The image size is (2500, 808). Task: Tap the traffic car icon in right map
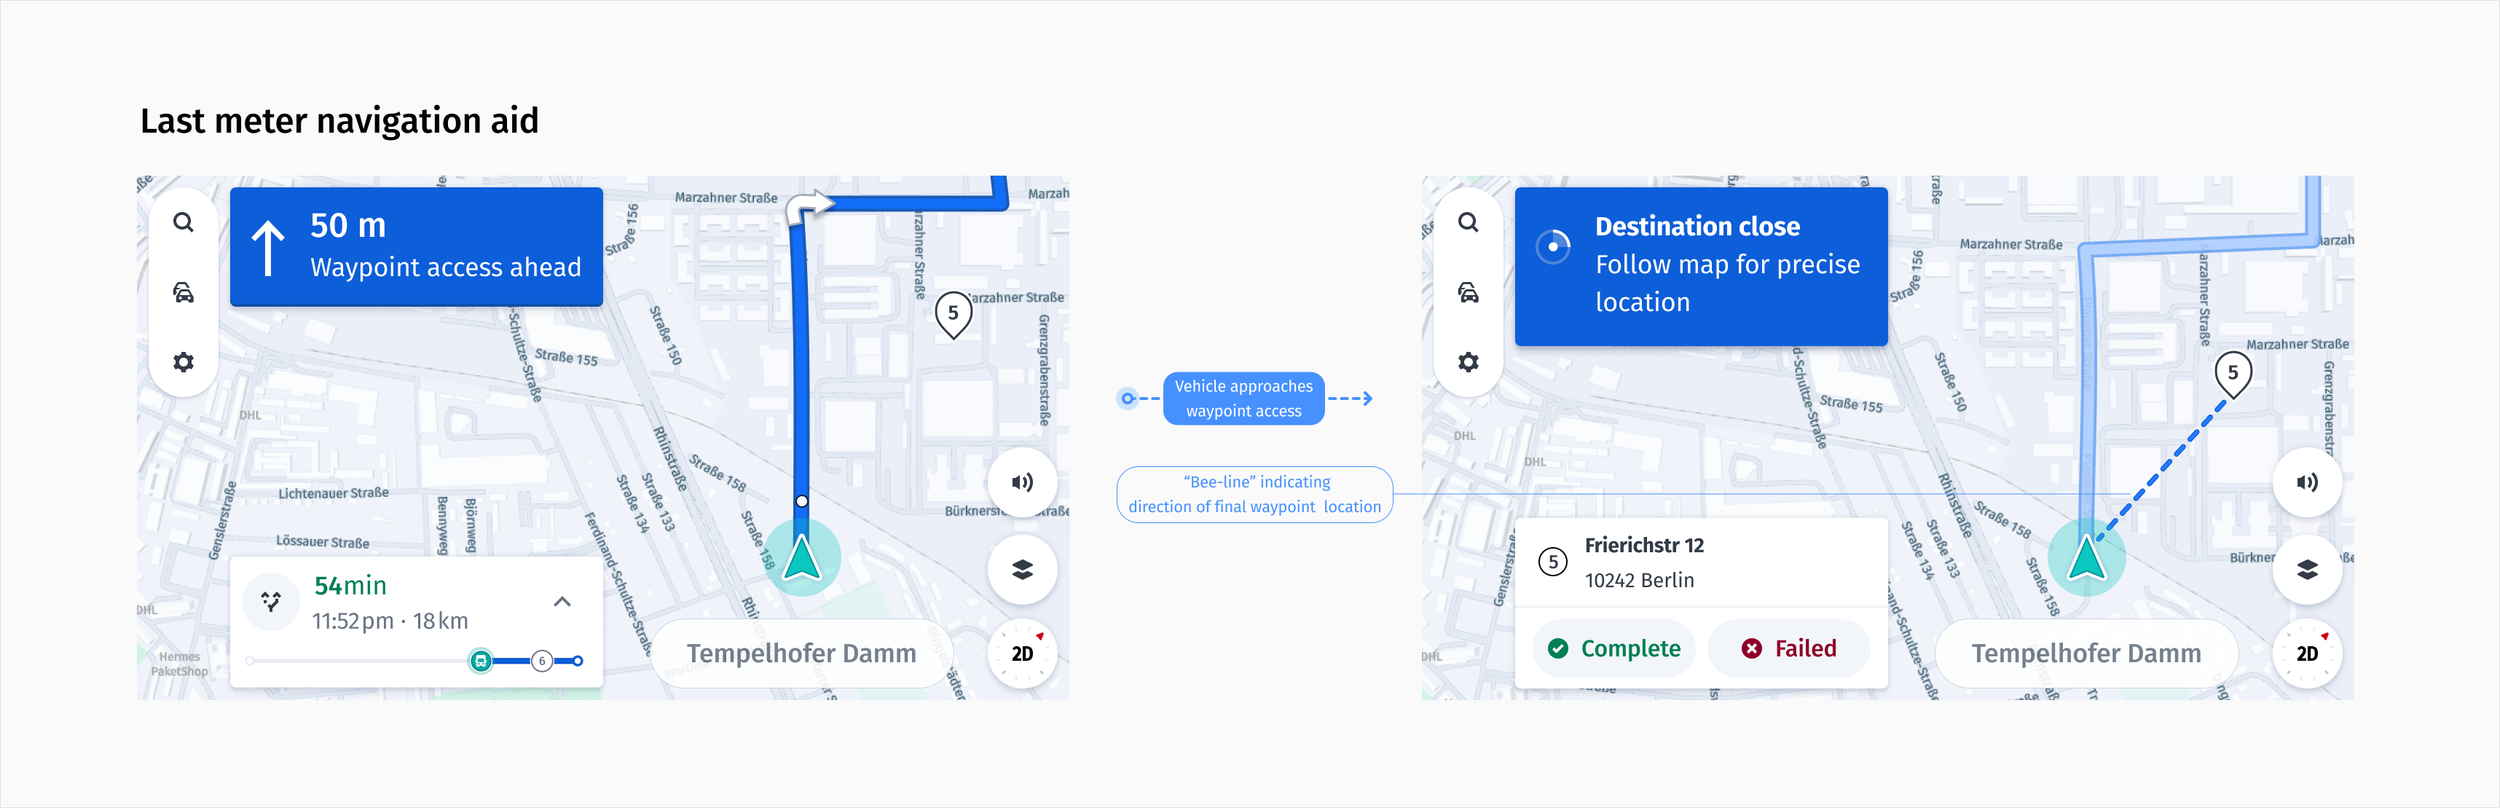coord(1468,292)
